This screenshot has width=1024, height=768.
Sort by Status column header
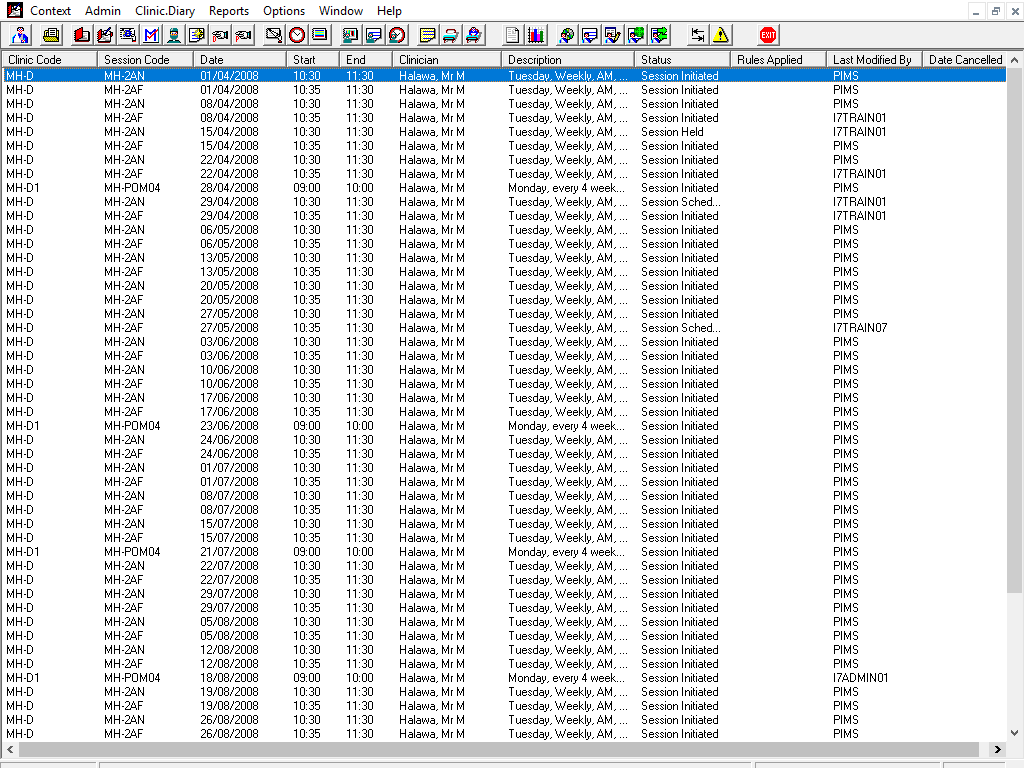(681, 59)
